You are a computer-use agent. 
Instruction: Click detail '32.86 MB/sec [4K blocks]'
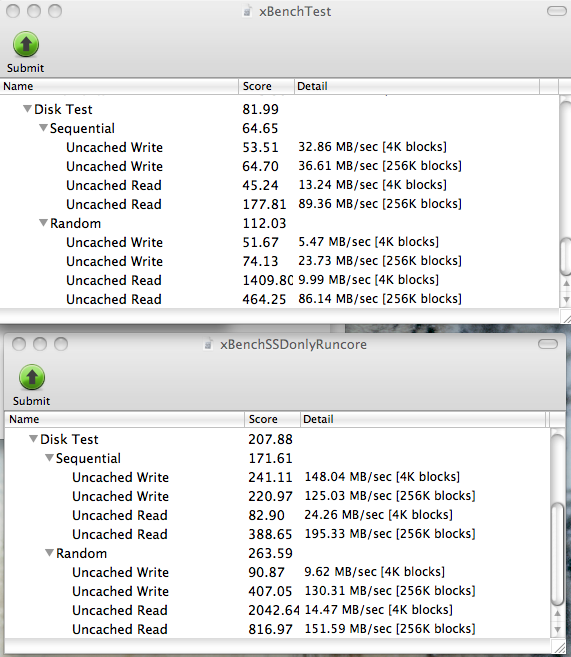click(x=372, y=147)
